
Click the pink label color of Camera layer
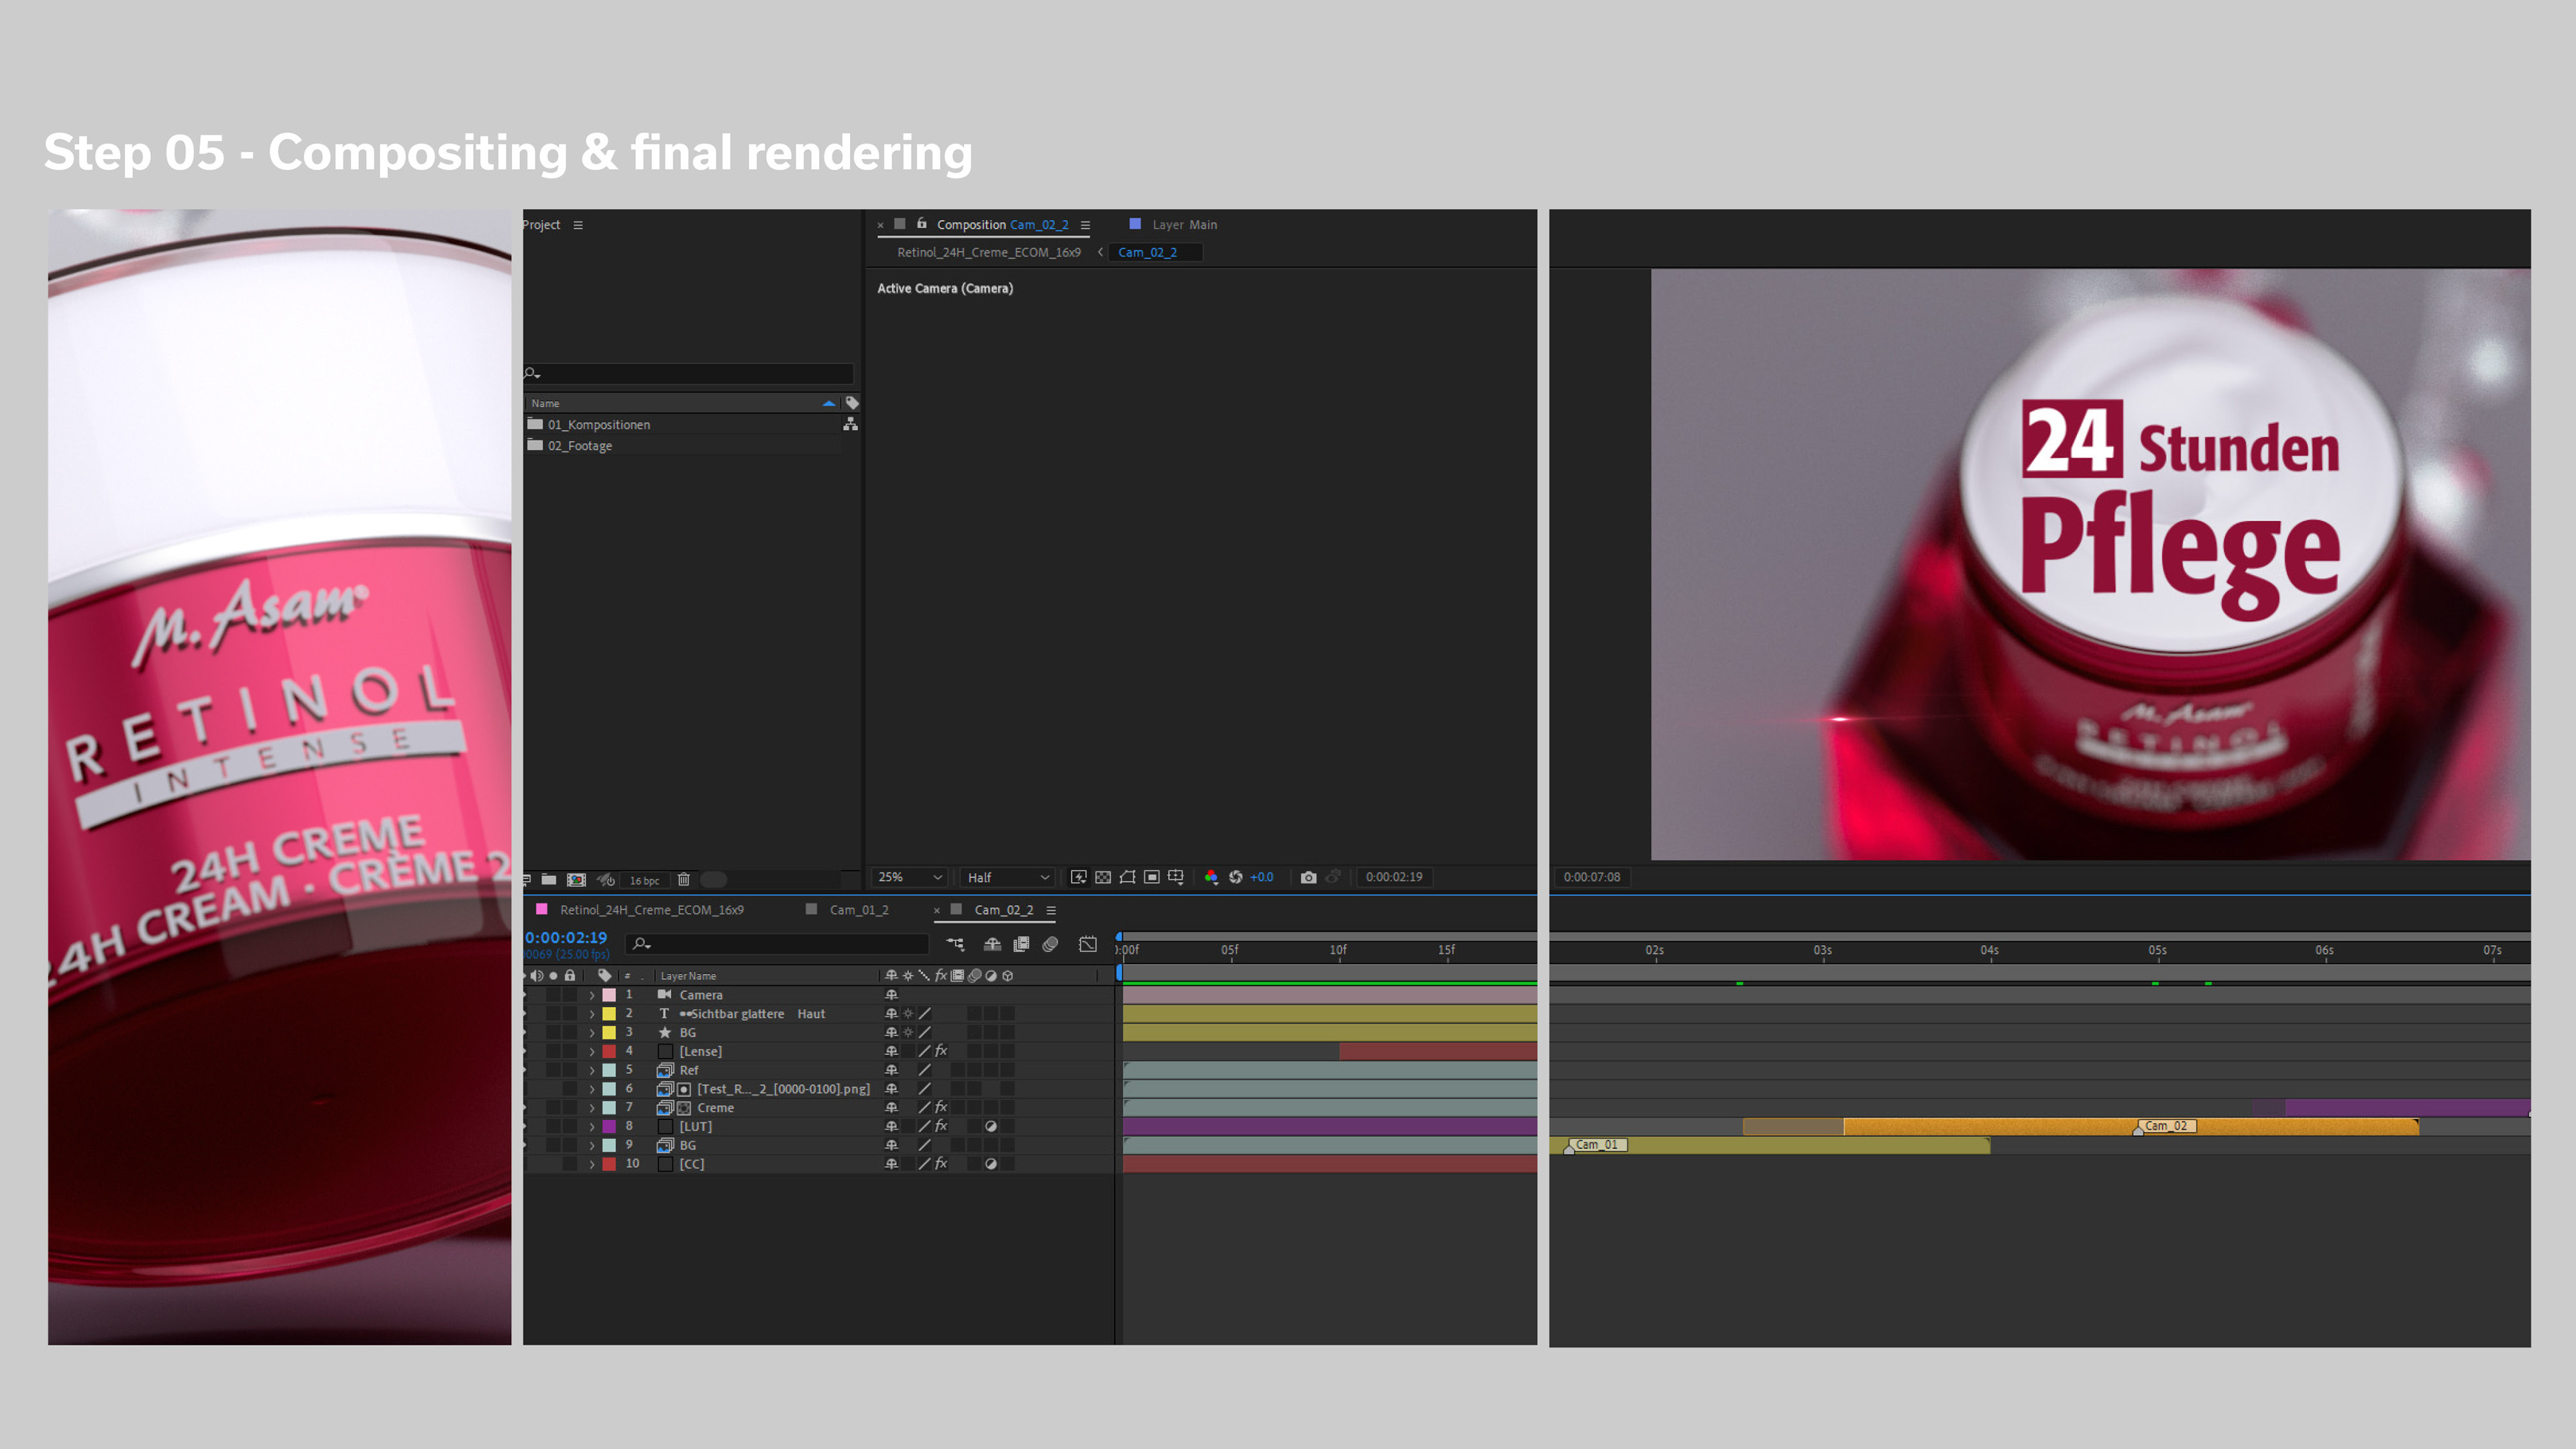click(x=609, y=995)
